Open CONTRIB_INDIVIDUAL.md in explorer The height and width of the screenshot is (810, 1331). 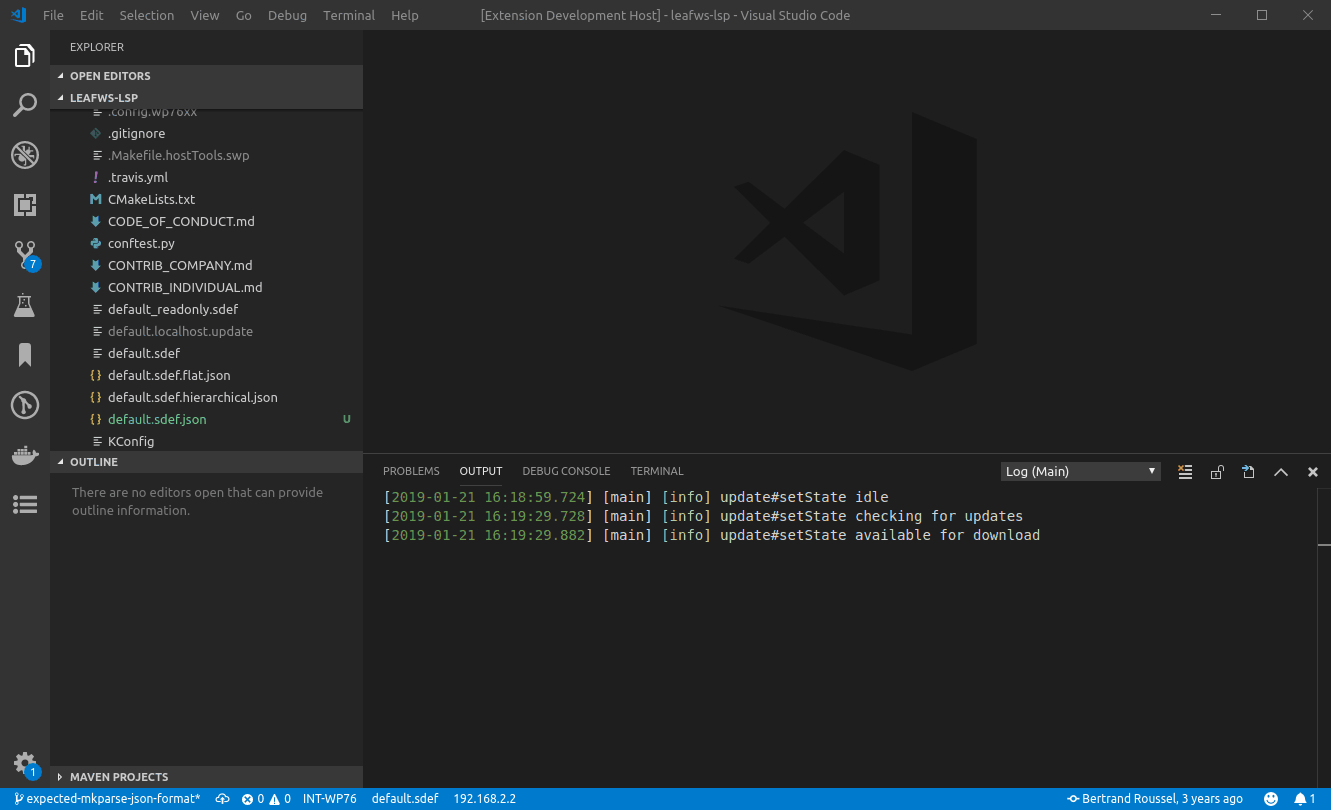click(x=206, y=287)
